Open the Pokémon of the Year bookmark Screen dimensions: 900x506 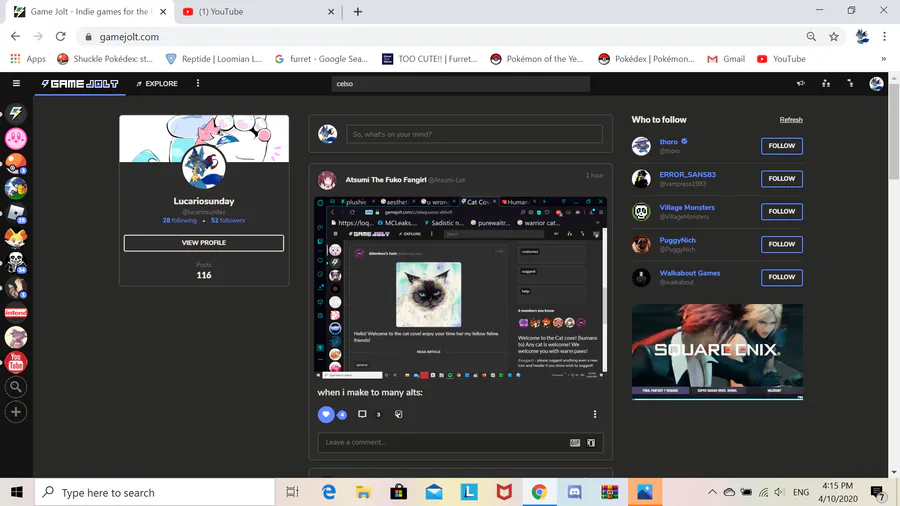(x=537, y=59)
